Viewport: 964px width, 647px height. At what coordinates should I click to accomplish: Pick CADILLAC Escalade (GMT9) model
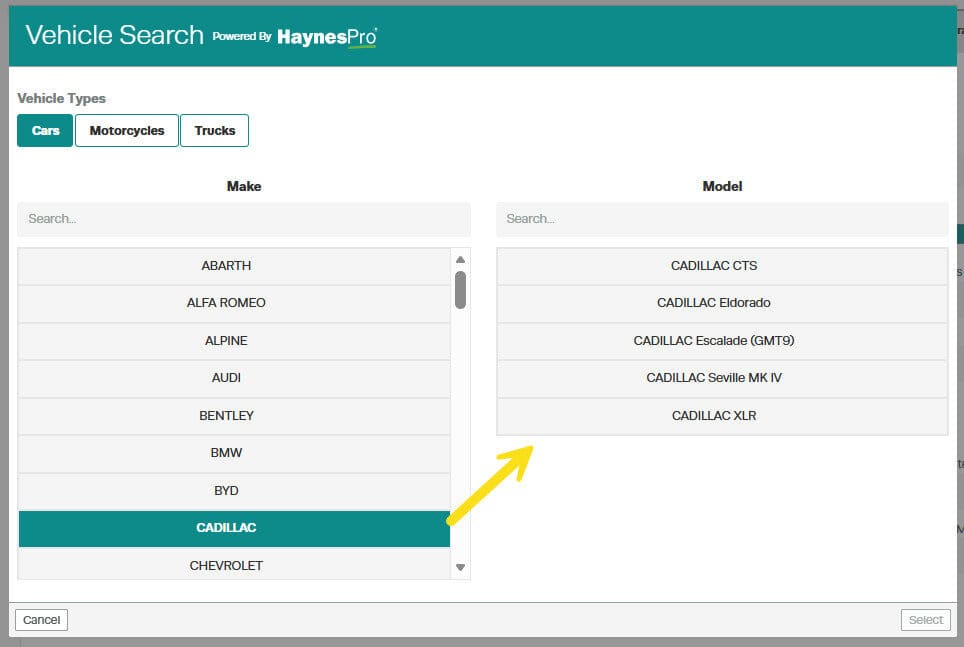(x=722, y=341)
